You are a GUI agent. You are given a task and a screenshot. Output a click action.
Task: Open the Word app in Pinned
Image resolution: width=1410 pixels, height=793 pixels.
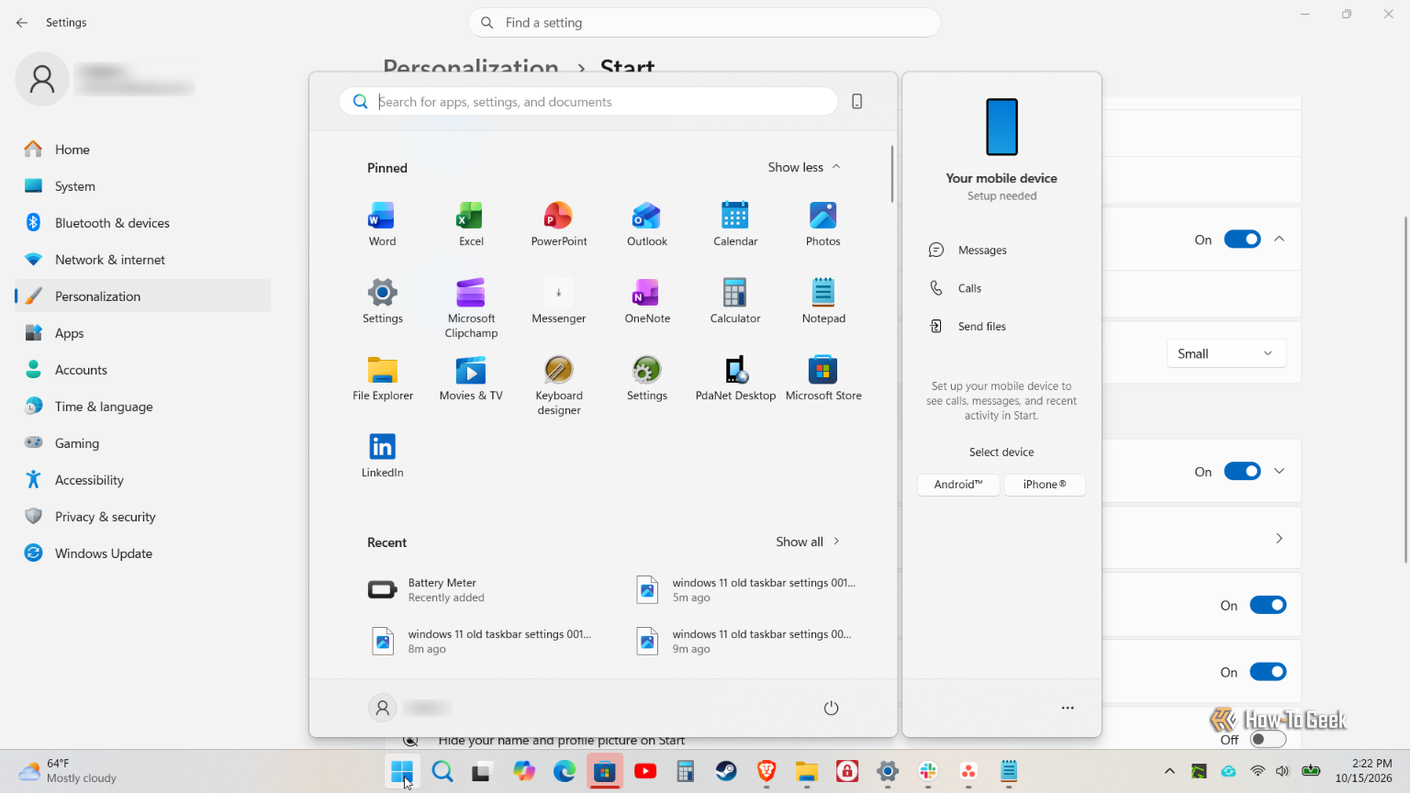click(x=382, y=224)
